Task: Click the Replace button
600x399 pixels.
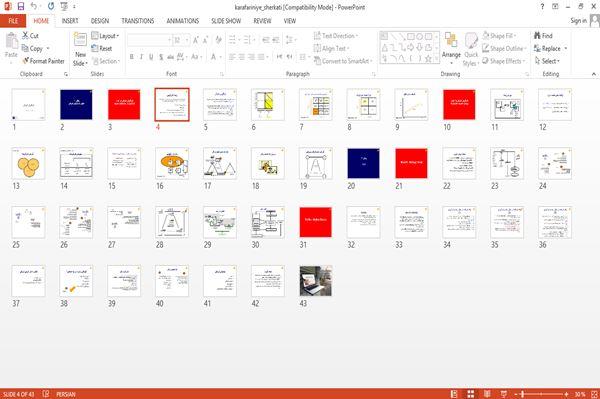Action: tap(550, 49)
